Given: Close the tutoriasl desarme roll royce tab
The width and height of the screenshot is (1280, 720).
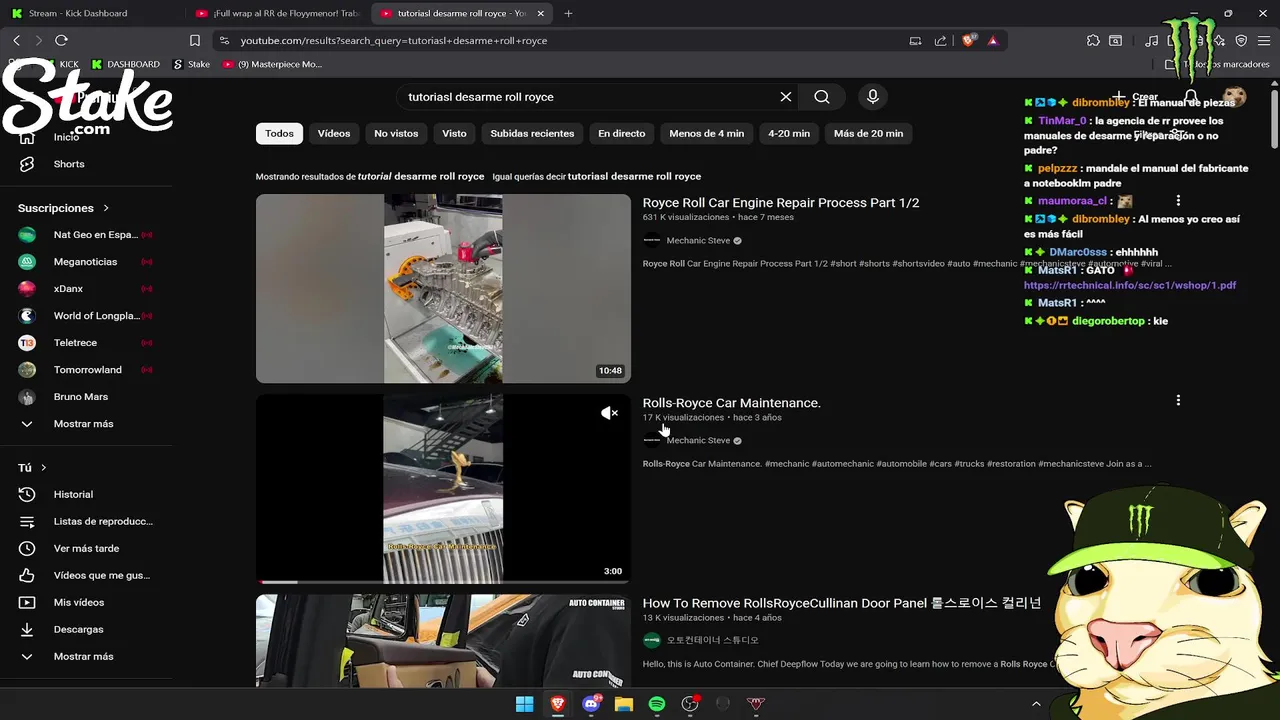Looking at the screenshot, I should click(541, 13).
